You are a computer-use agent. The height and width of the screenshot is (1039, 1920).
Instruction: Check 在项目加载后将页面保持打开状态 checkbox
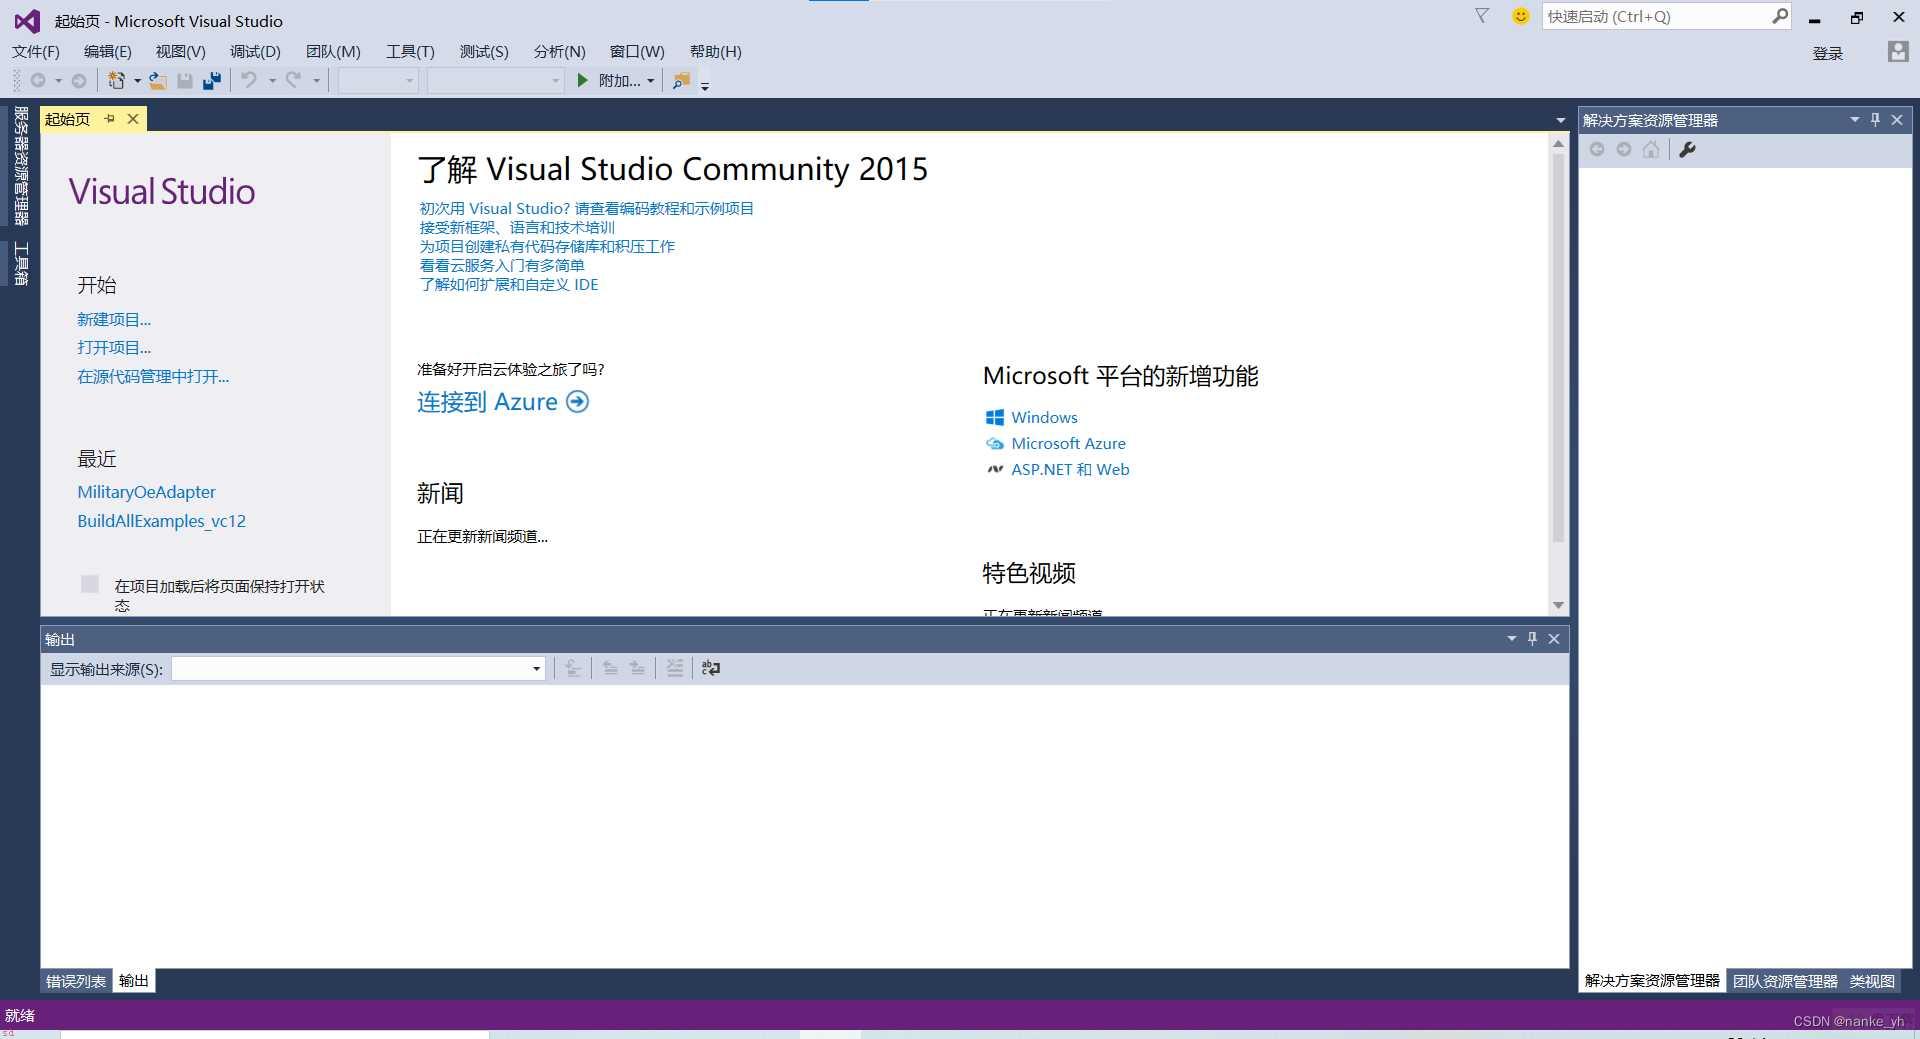point(90,584)
